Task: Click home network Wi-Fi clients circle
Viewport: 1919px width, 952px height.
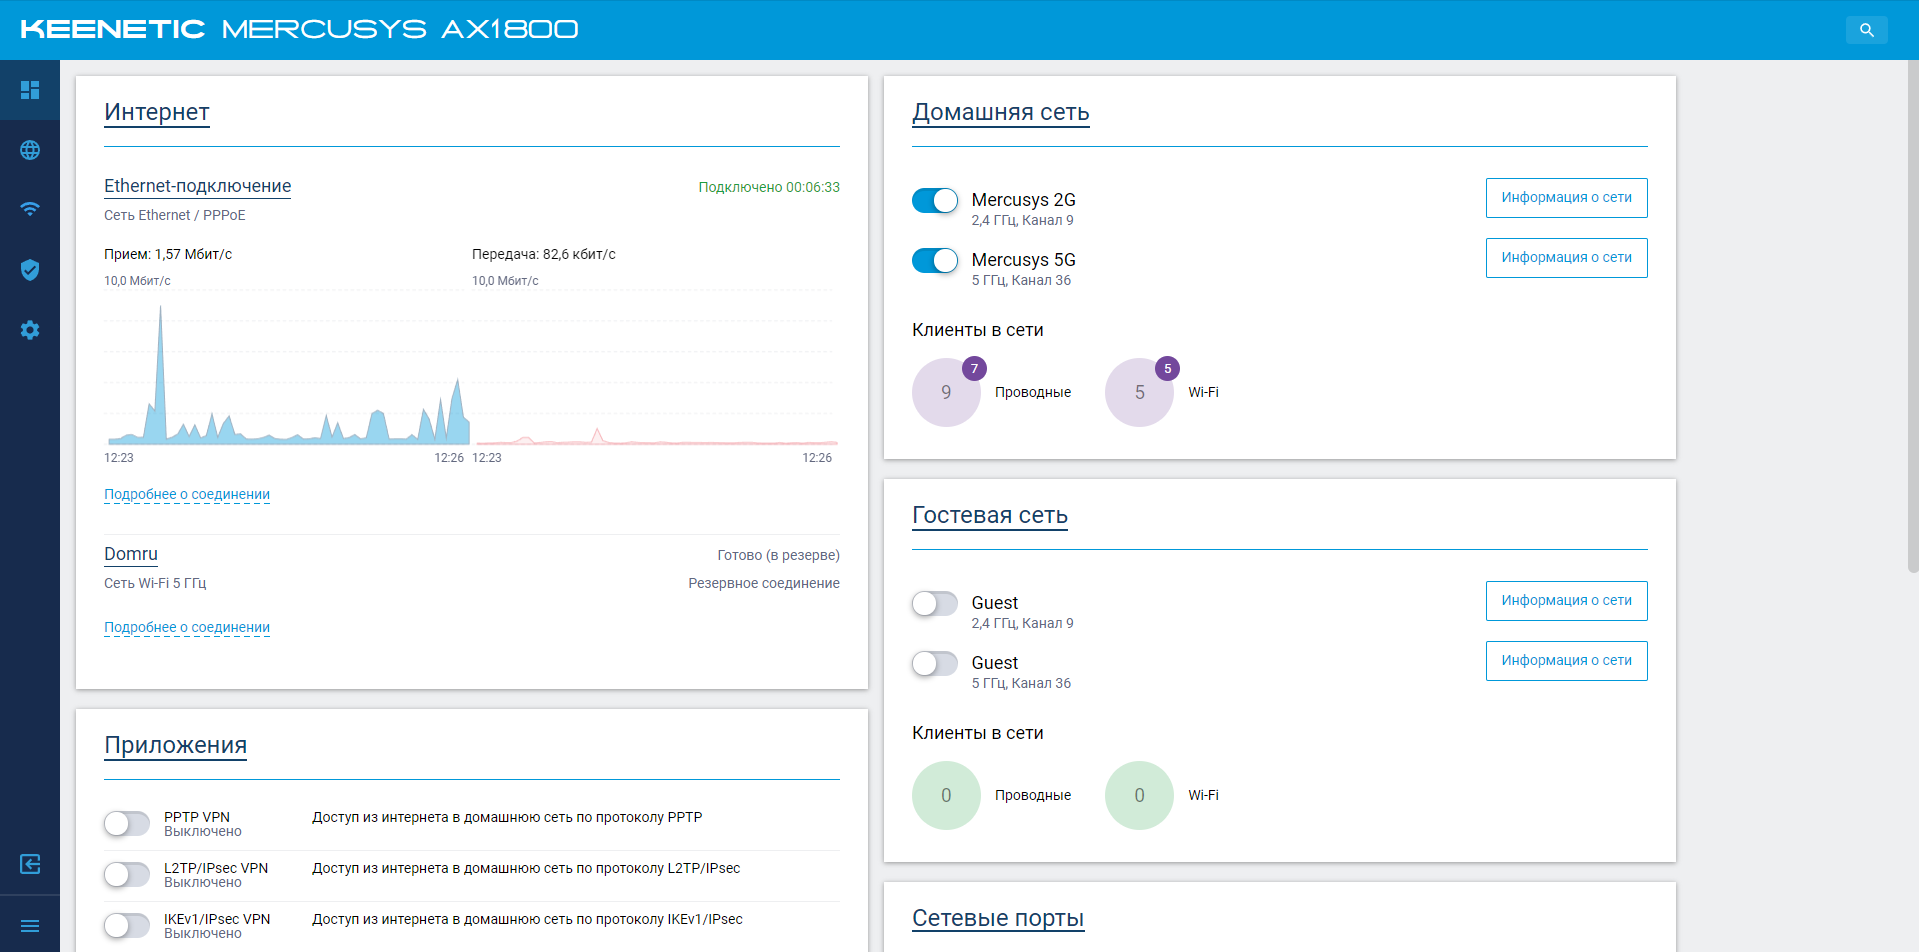Action: [x=1139, y=393]
